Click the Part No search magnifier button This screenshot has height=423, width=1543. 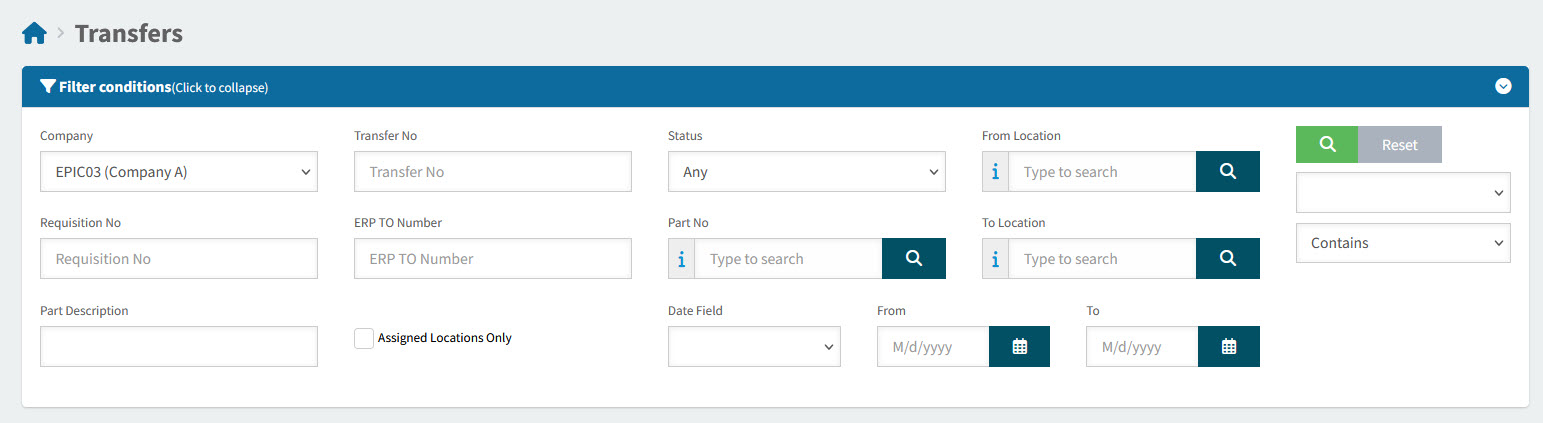913,259
